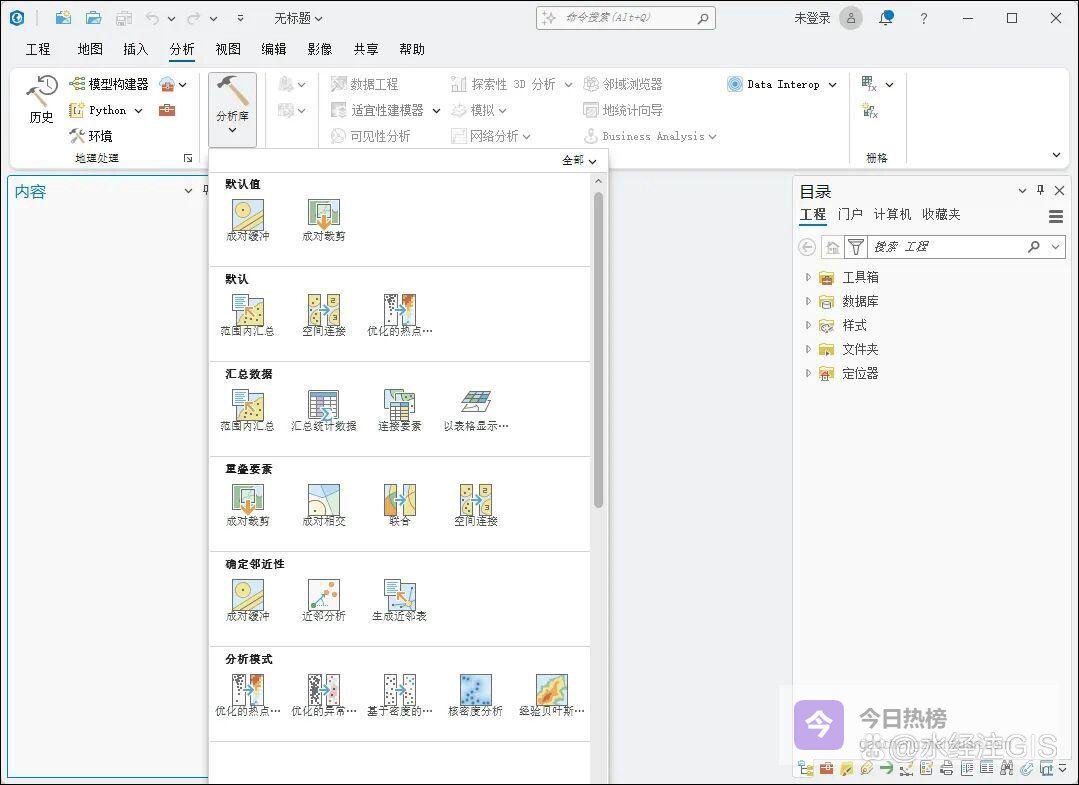Image resolution: width=1079 pixels, height=785 pixels.
Task: Select the 连接要素 tool
Action: coord(399,410)
